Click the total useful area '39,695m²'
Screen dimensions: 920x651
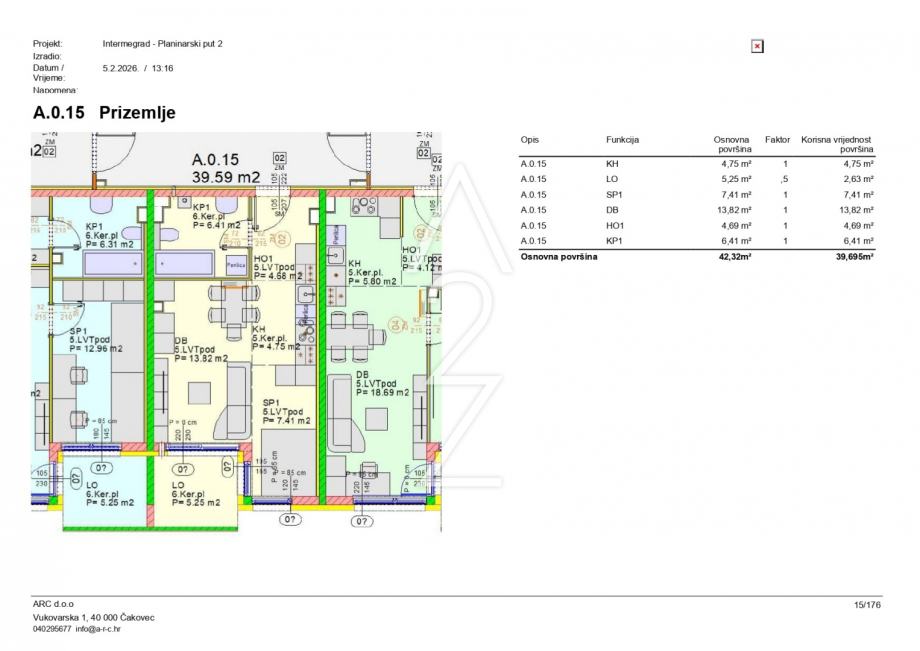(x=855, y=256)
